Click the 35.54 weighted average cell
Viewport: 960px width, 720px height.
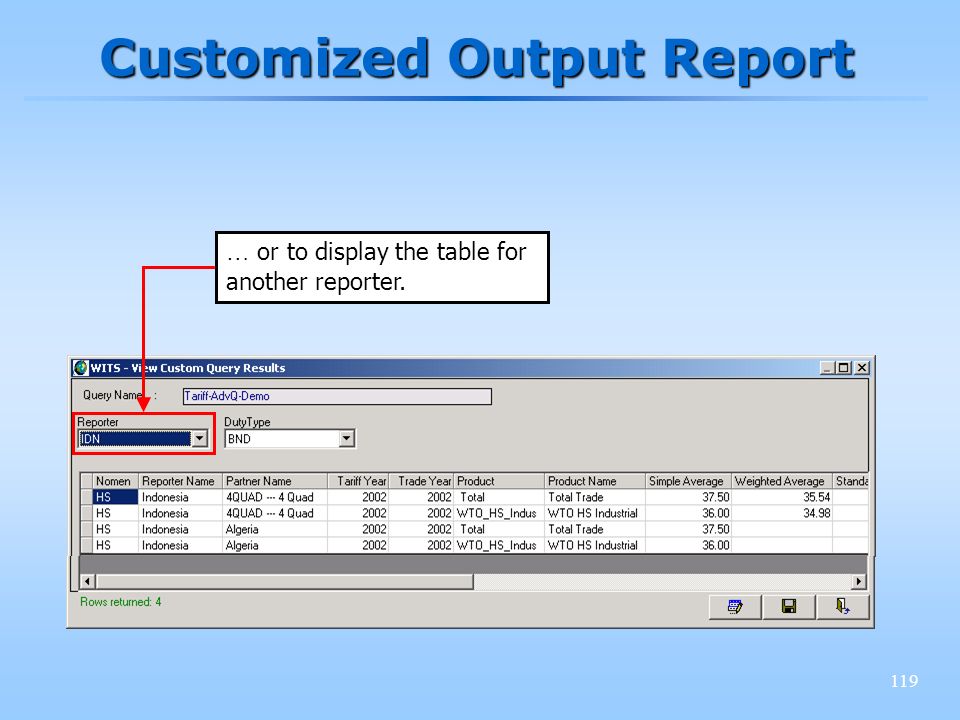[782, 497]
